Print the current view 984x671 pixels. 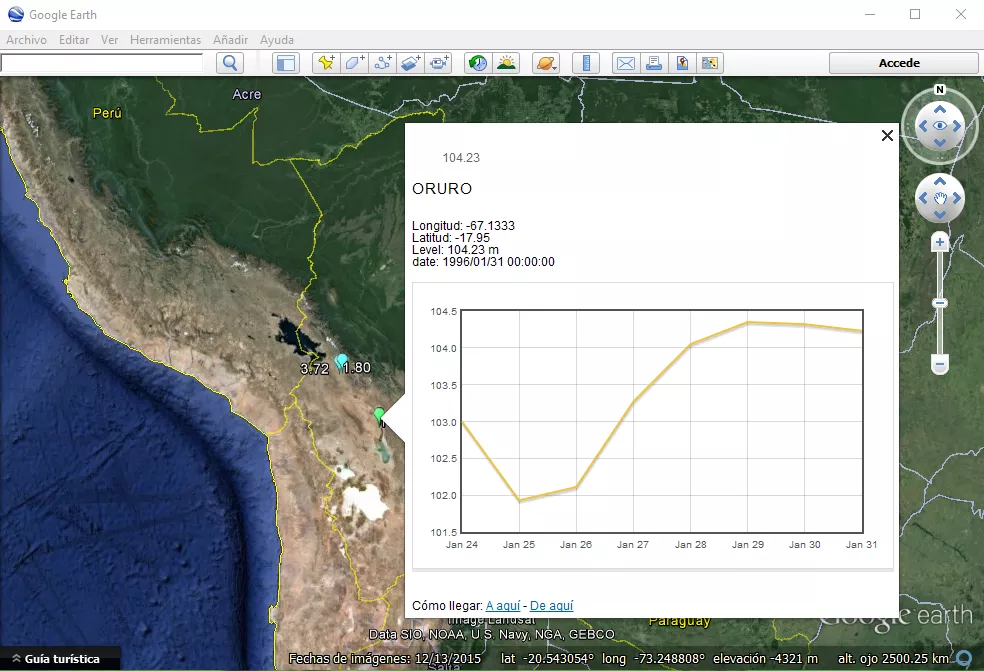click(654, 63)
